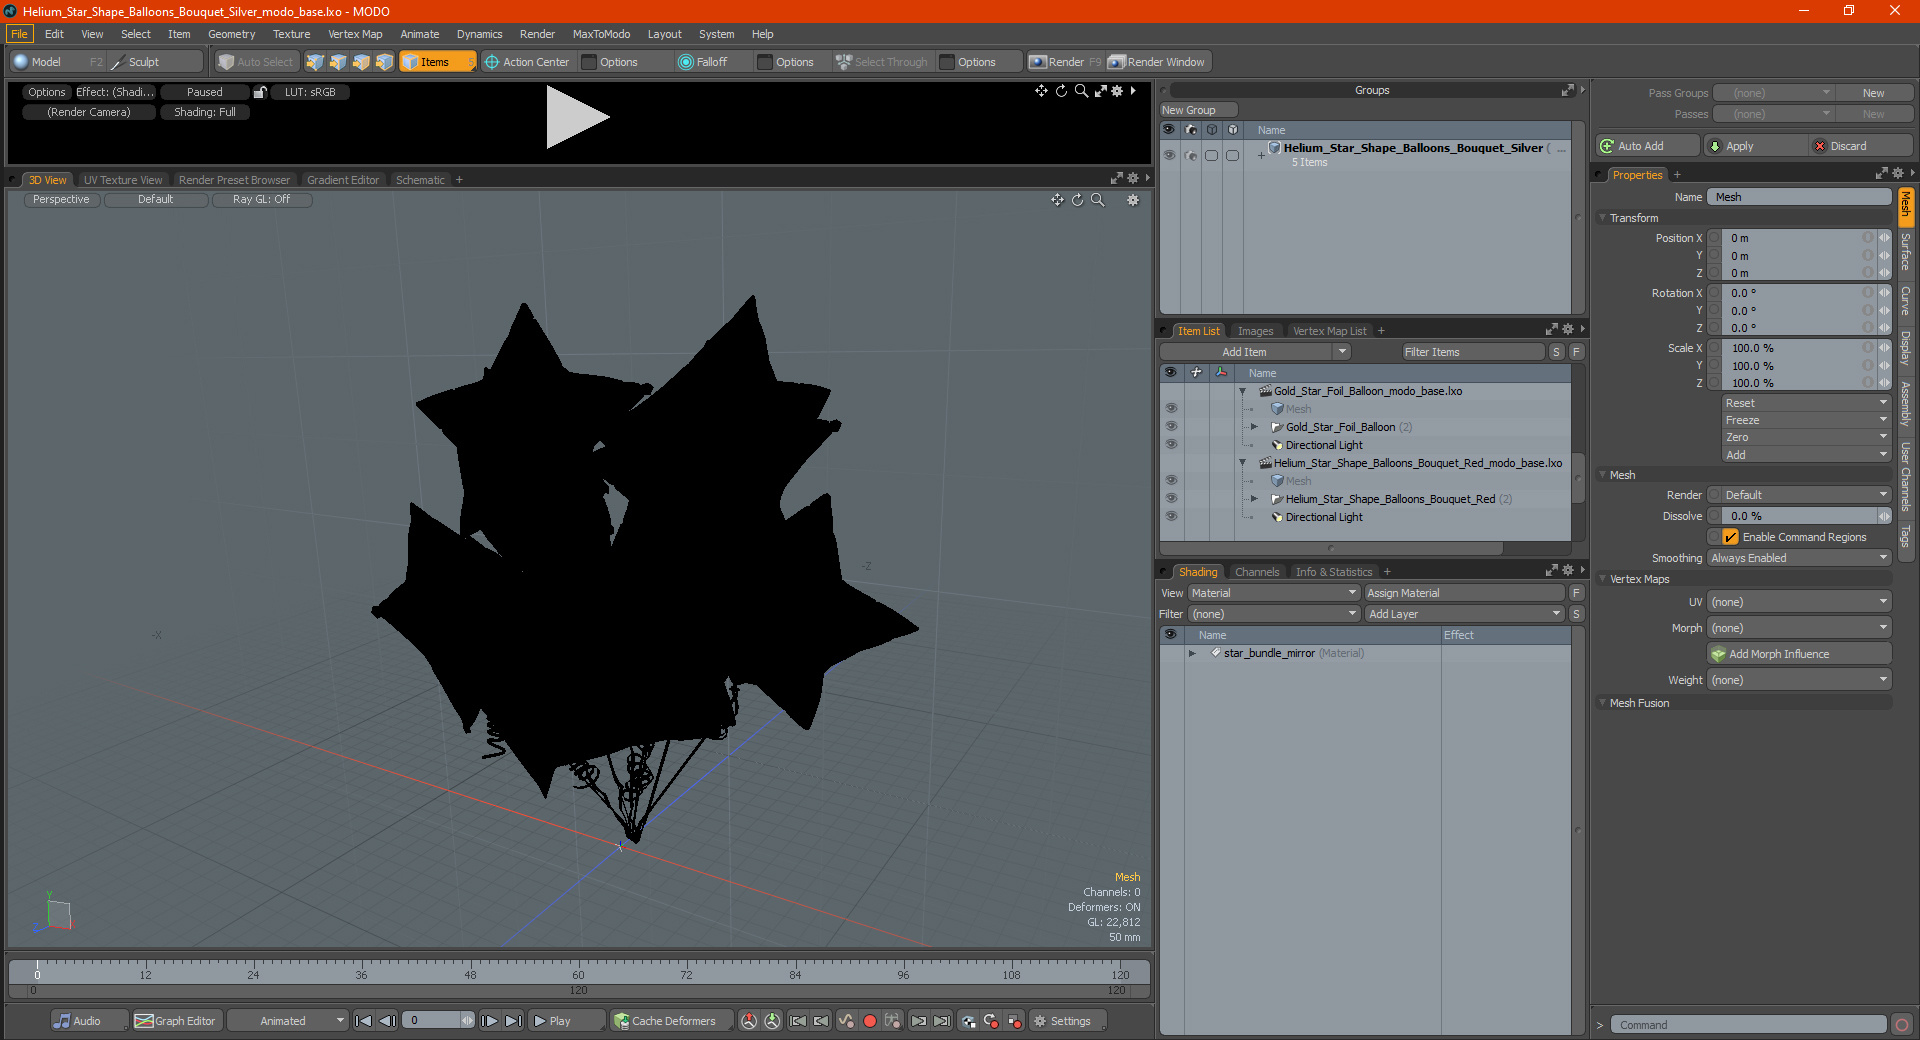
Task: Collapse the Gold_Star_Foil_Balloon_modo_base.lxo scene
Action: pyautogui.click(x=1243, y=391)
